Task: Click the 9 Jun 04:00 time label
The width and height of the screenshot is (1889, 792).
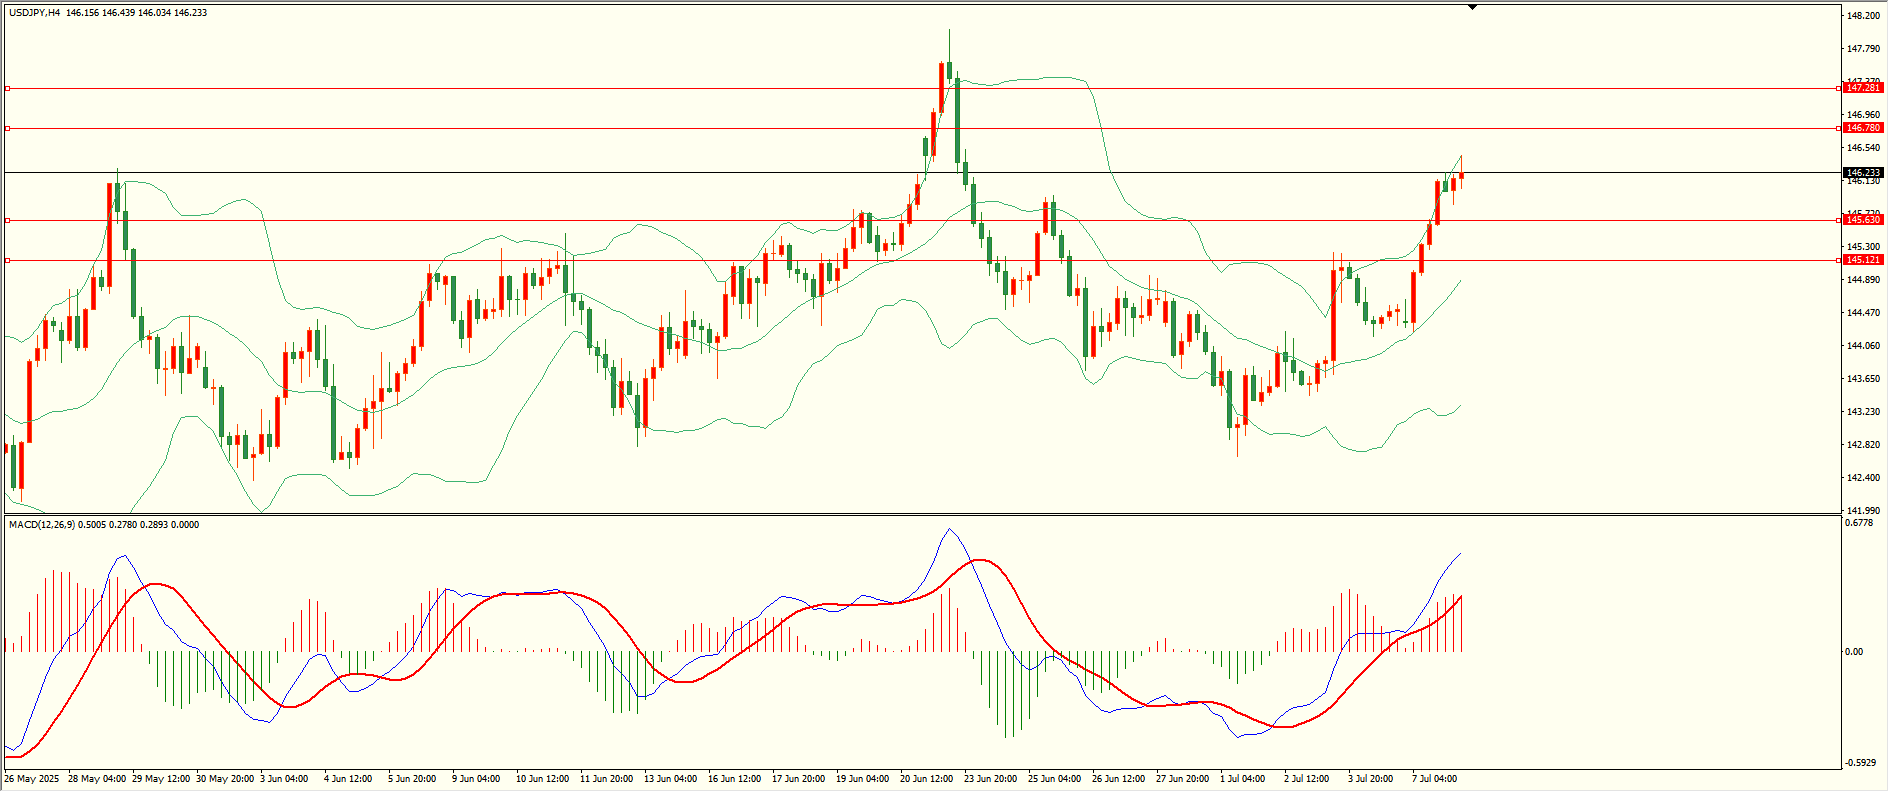Action: (x=477, y=779)
